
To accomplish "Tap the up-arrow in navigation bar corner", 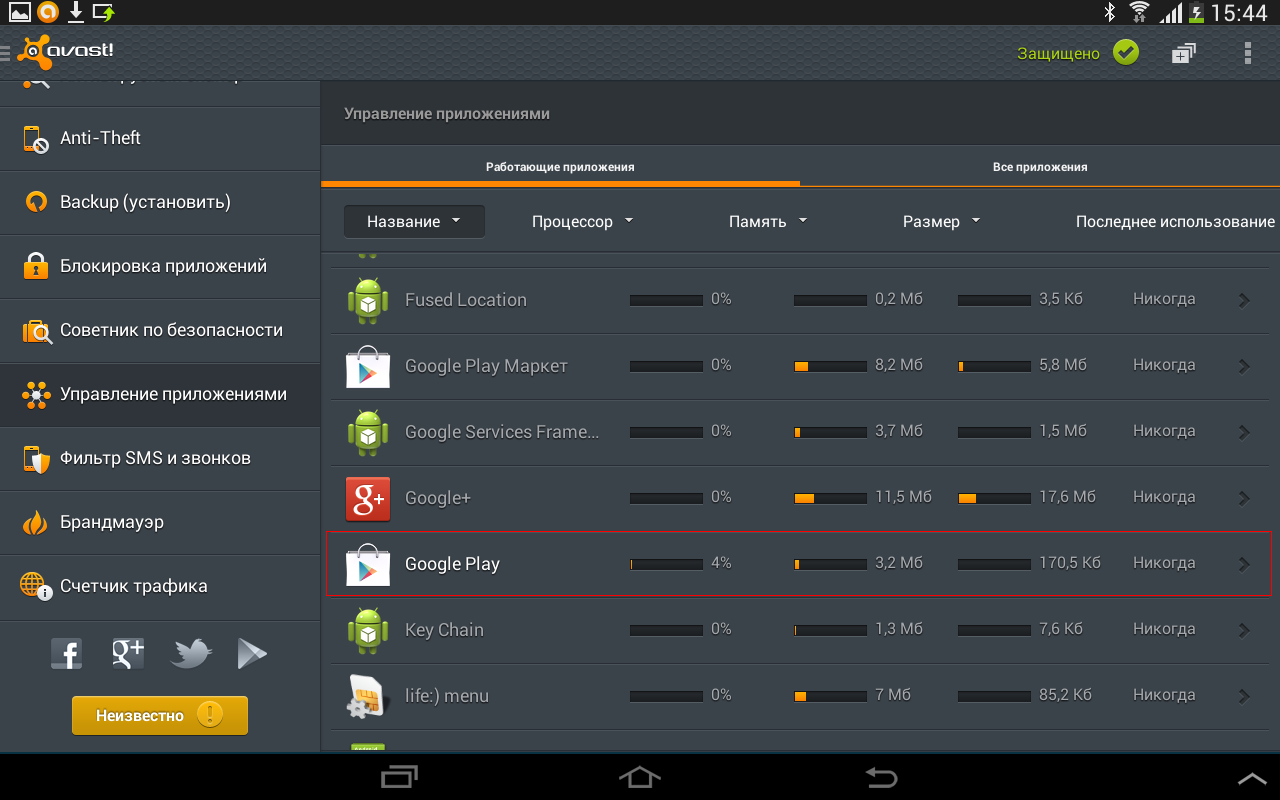I will (1252, 778).
